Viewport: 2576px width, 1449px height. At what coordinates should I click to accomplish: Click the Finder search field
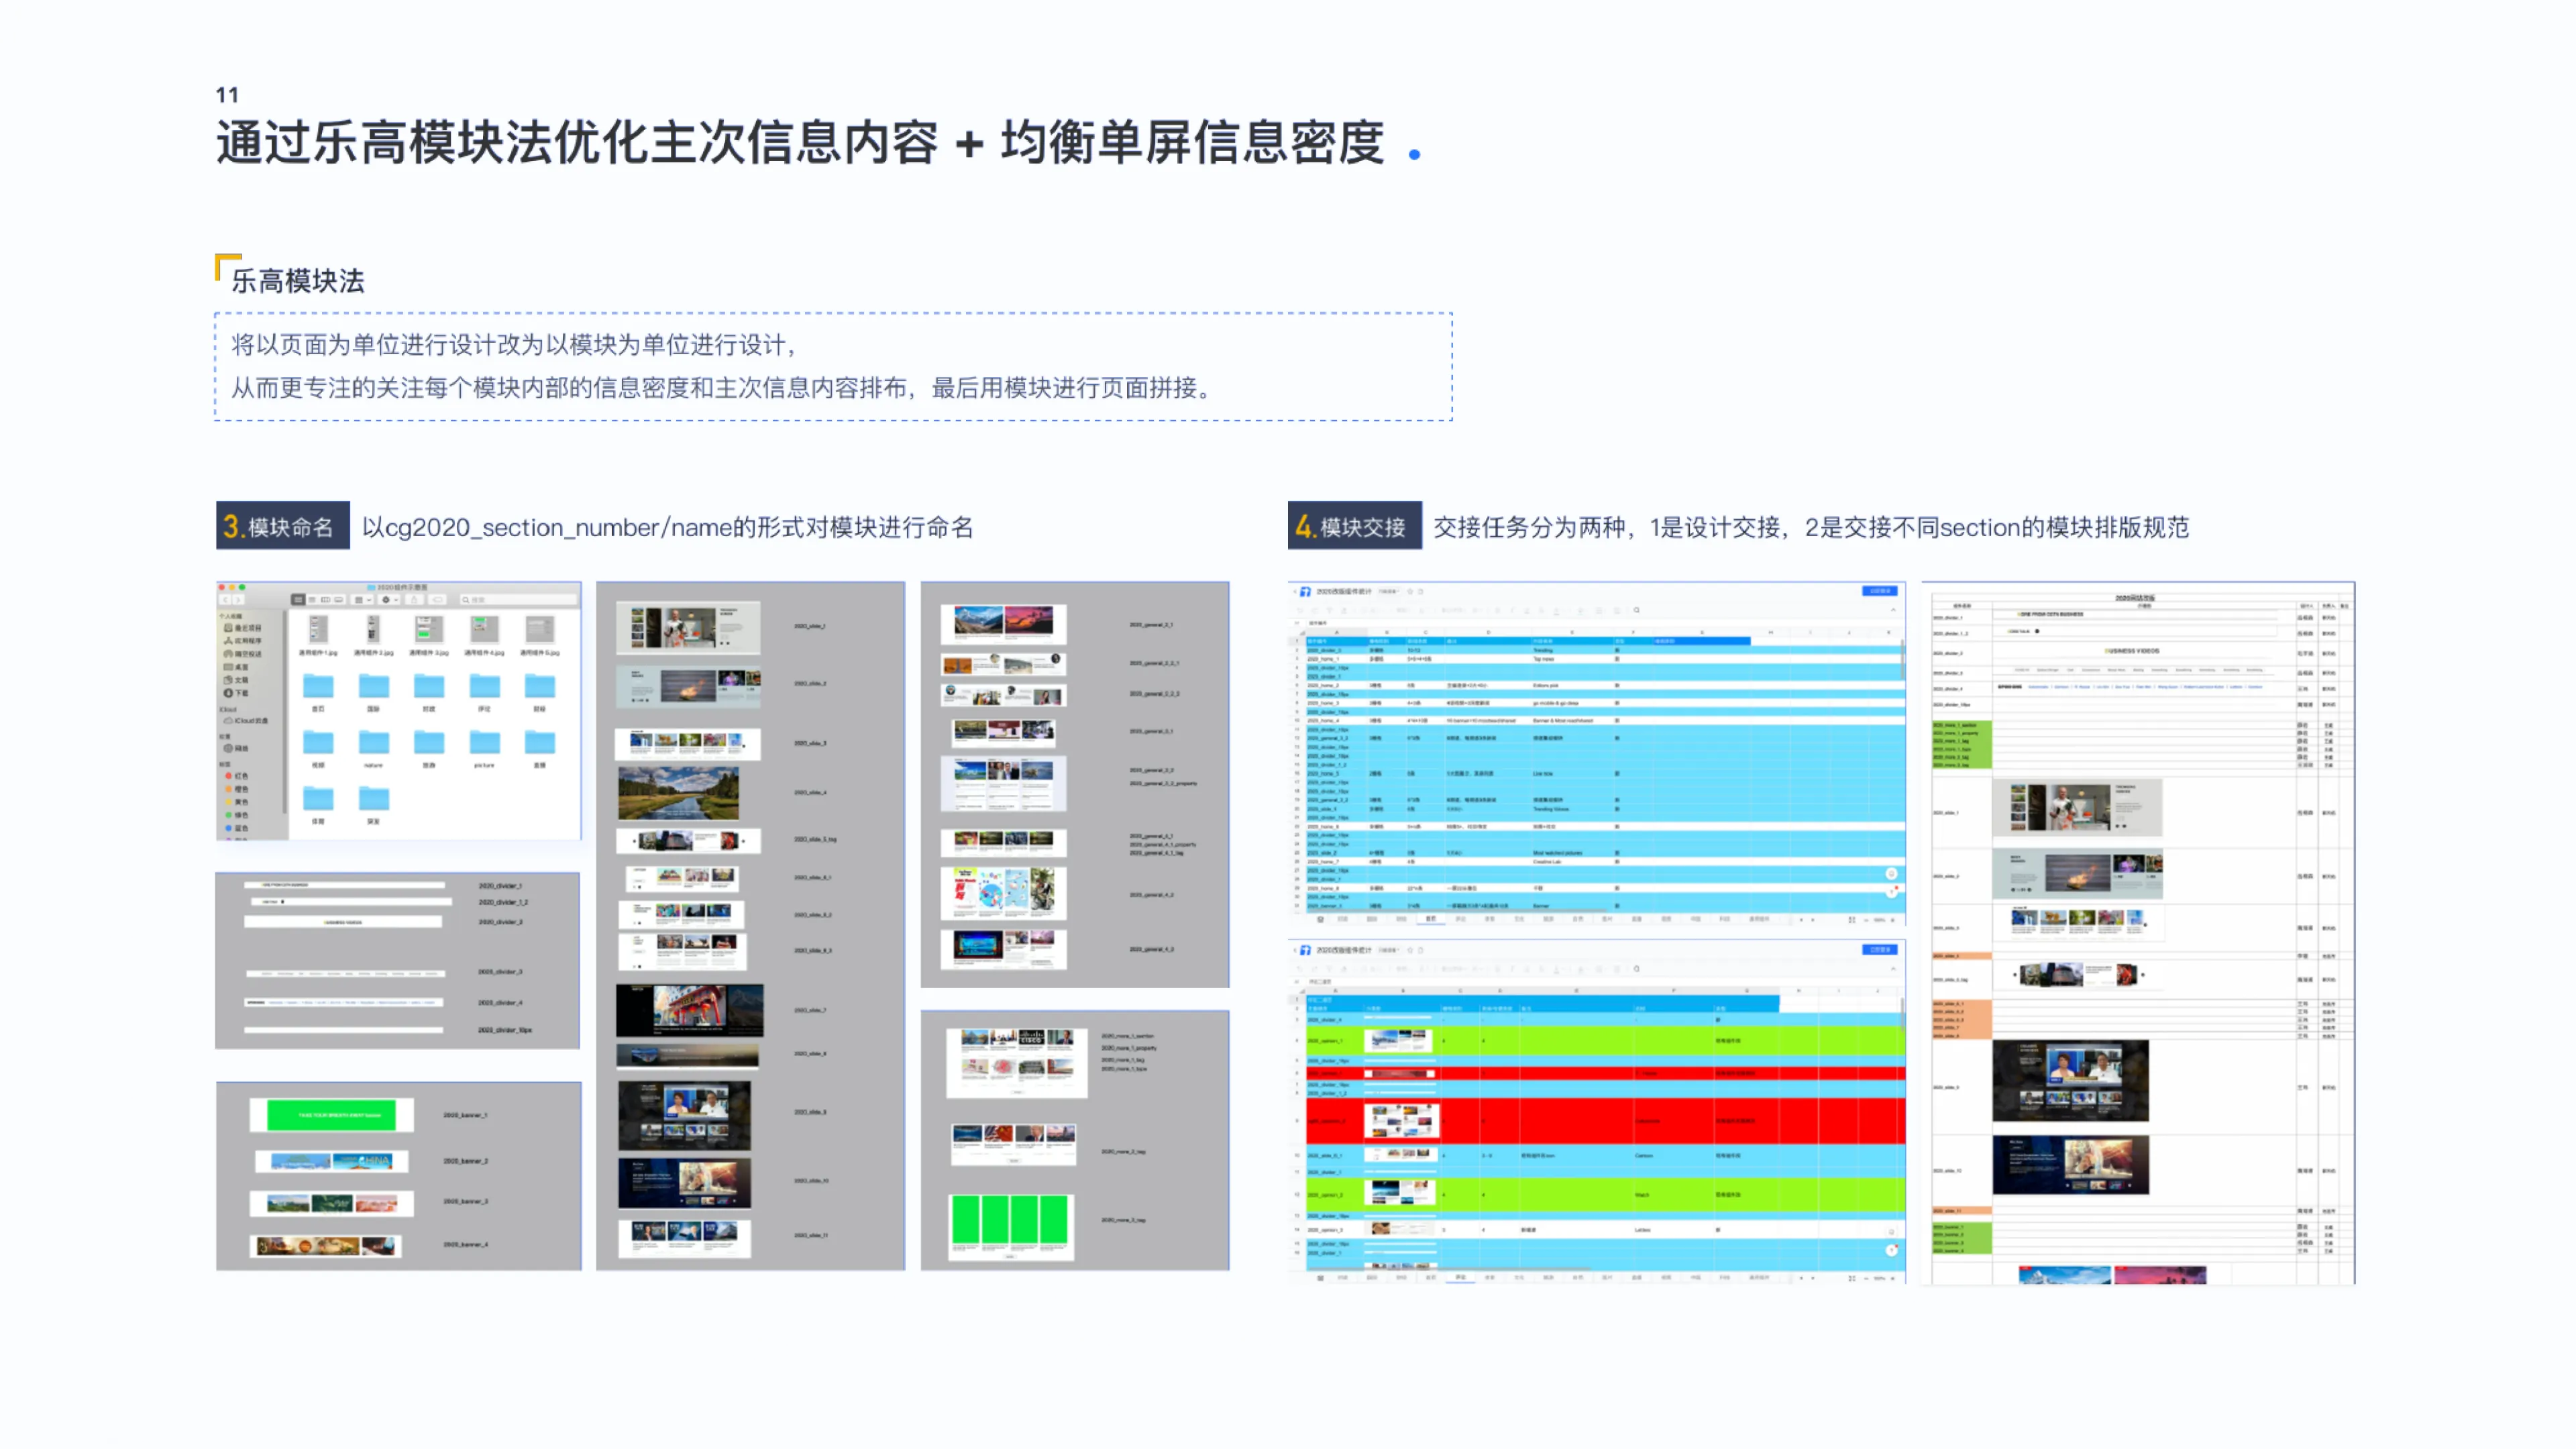click(x=519, y=600)
